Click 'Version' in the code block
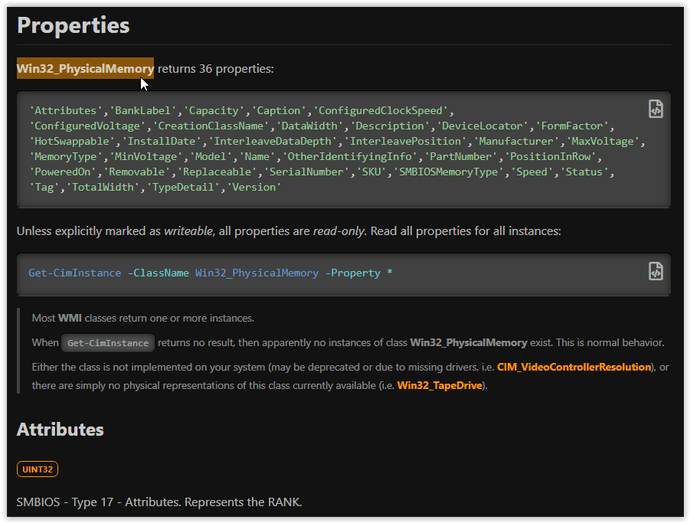 point(254,188)
